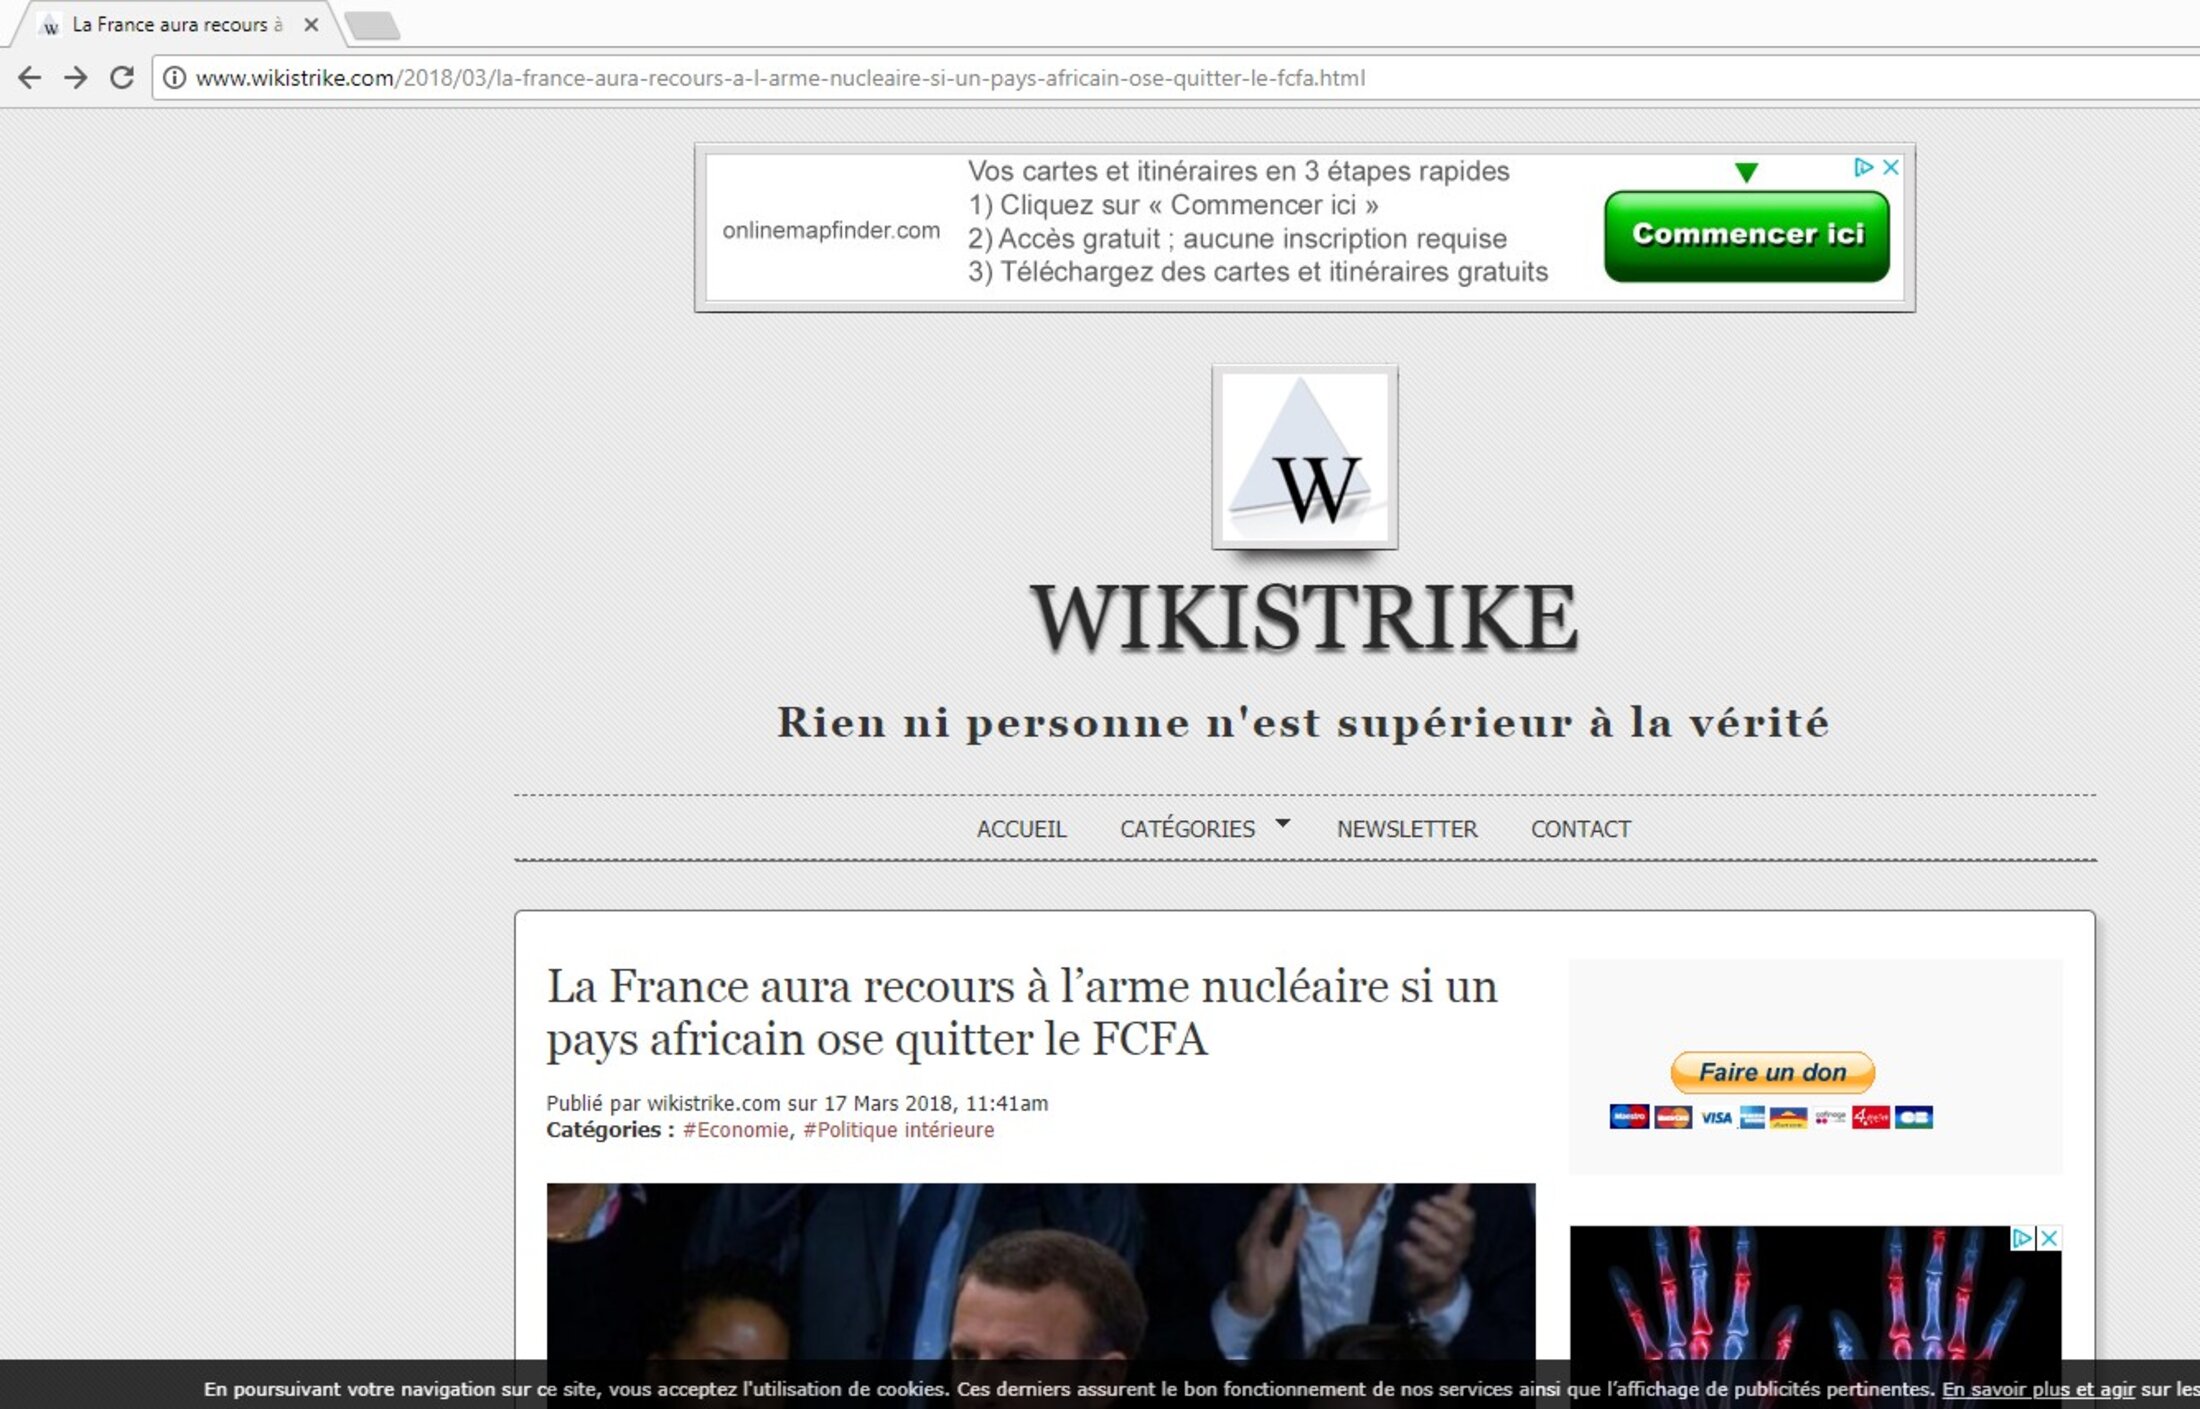
Task: Click the ad text 'Vos cartes et itinéraires en 3 étapes rapides'
Action: [1238, 171]
